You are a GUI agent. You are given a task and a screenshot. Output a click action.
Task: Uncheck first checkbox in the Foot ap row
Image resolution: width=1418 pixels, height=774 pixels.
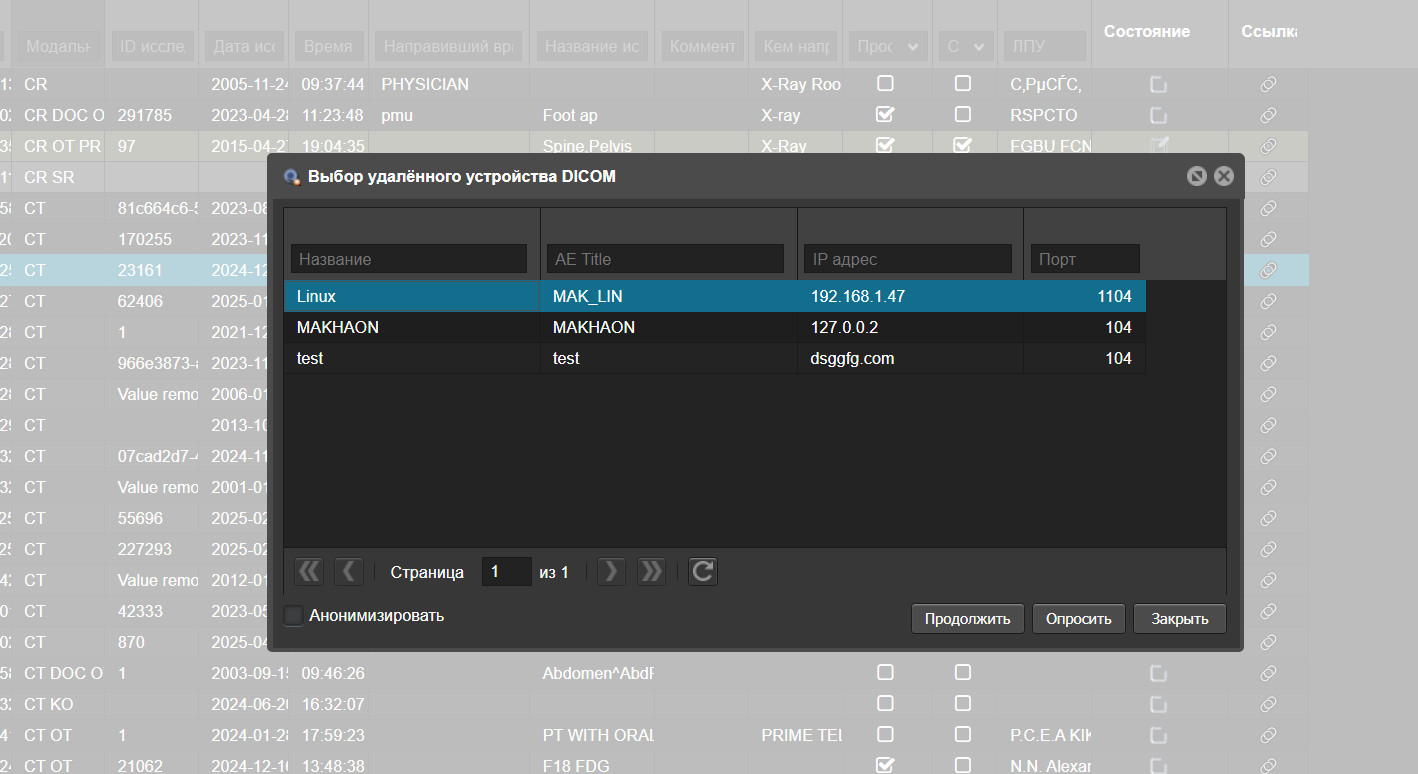(x=885, y=114)
